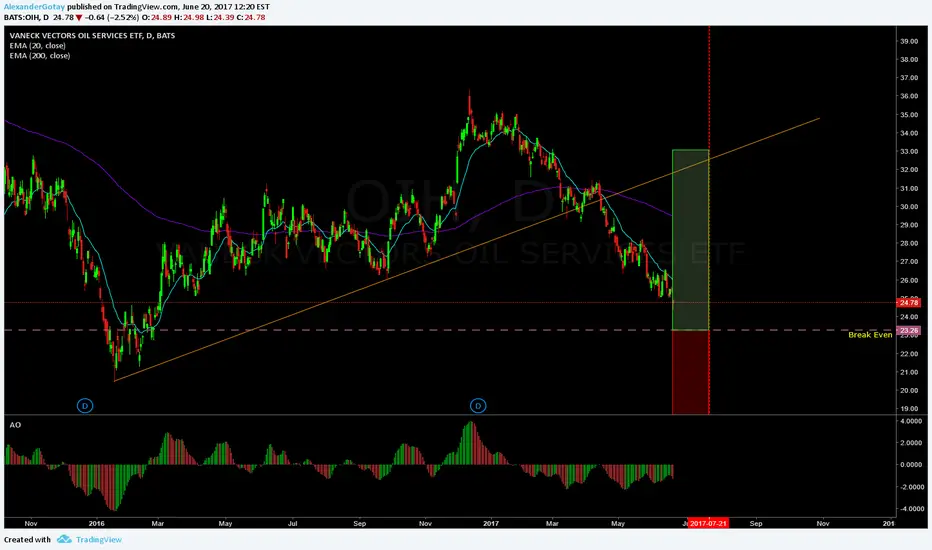The image size is (932, 550).
Task: Click the 24.78 current price tag
Action: pos(908,303)
